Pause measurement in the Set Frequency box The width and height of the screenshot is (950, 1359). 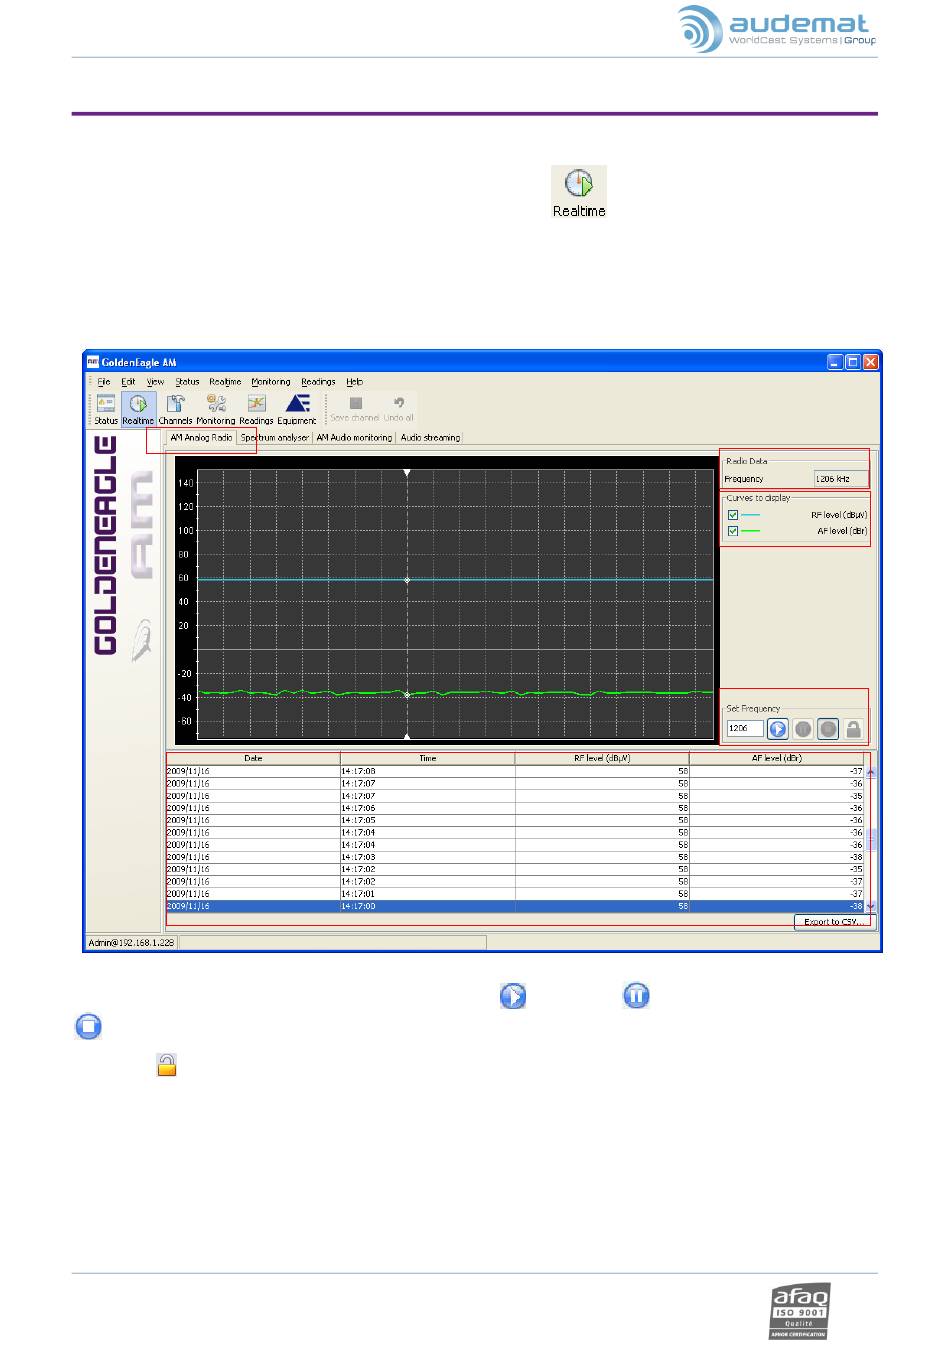(x=803, y=729)
